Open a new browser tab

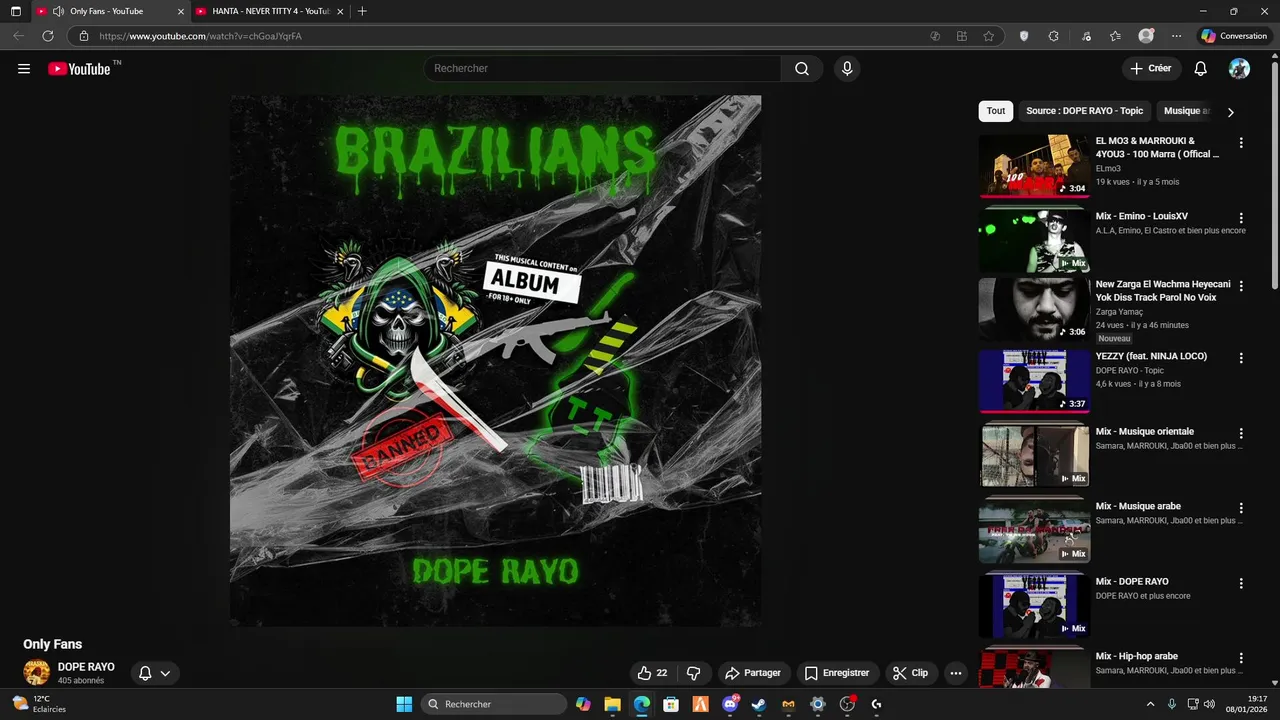(362, 11)
